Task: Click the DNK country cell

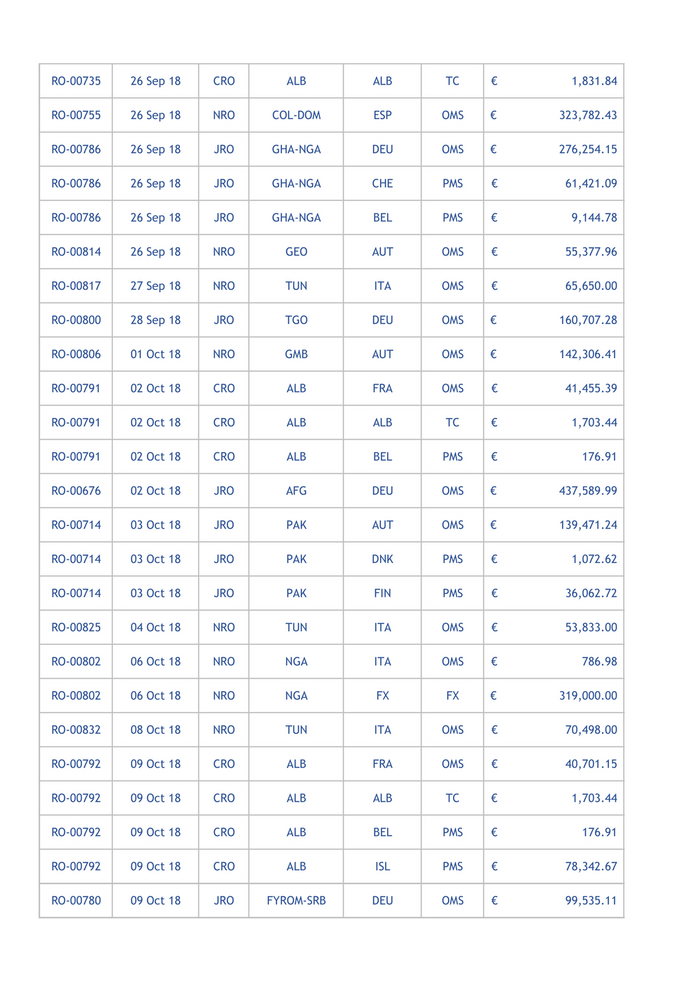Action: click(382, 559)
